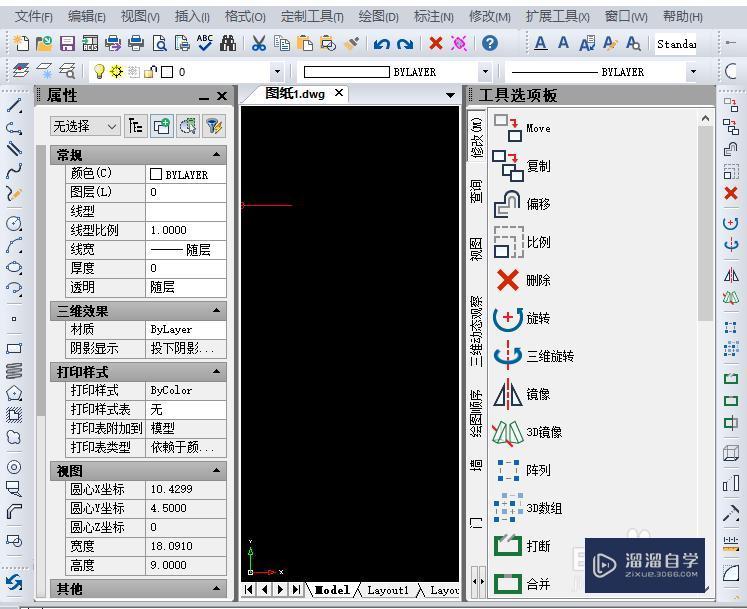
Task: Open the BYLAYER color dropdown
Action: pyautogui.click(x=485, y=72)
